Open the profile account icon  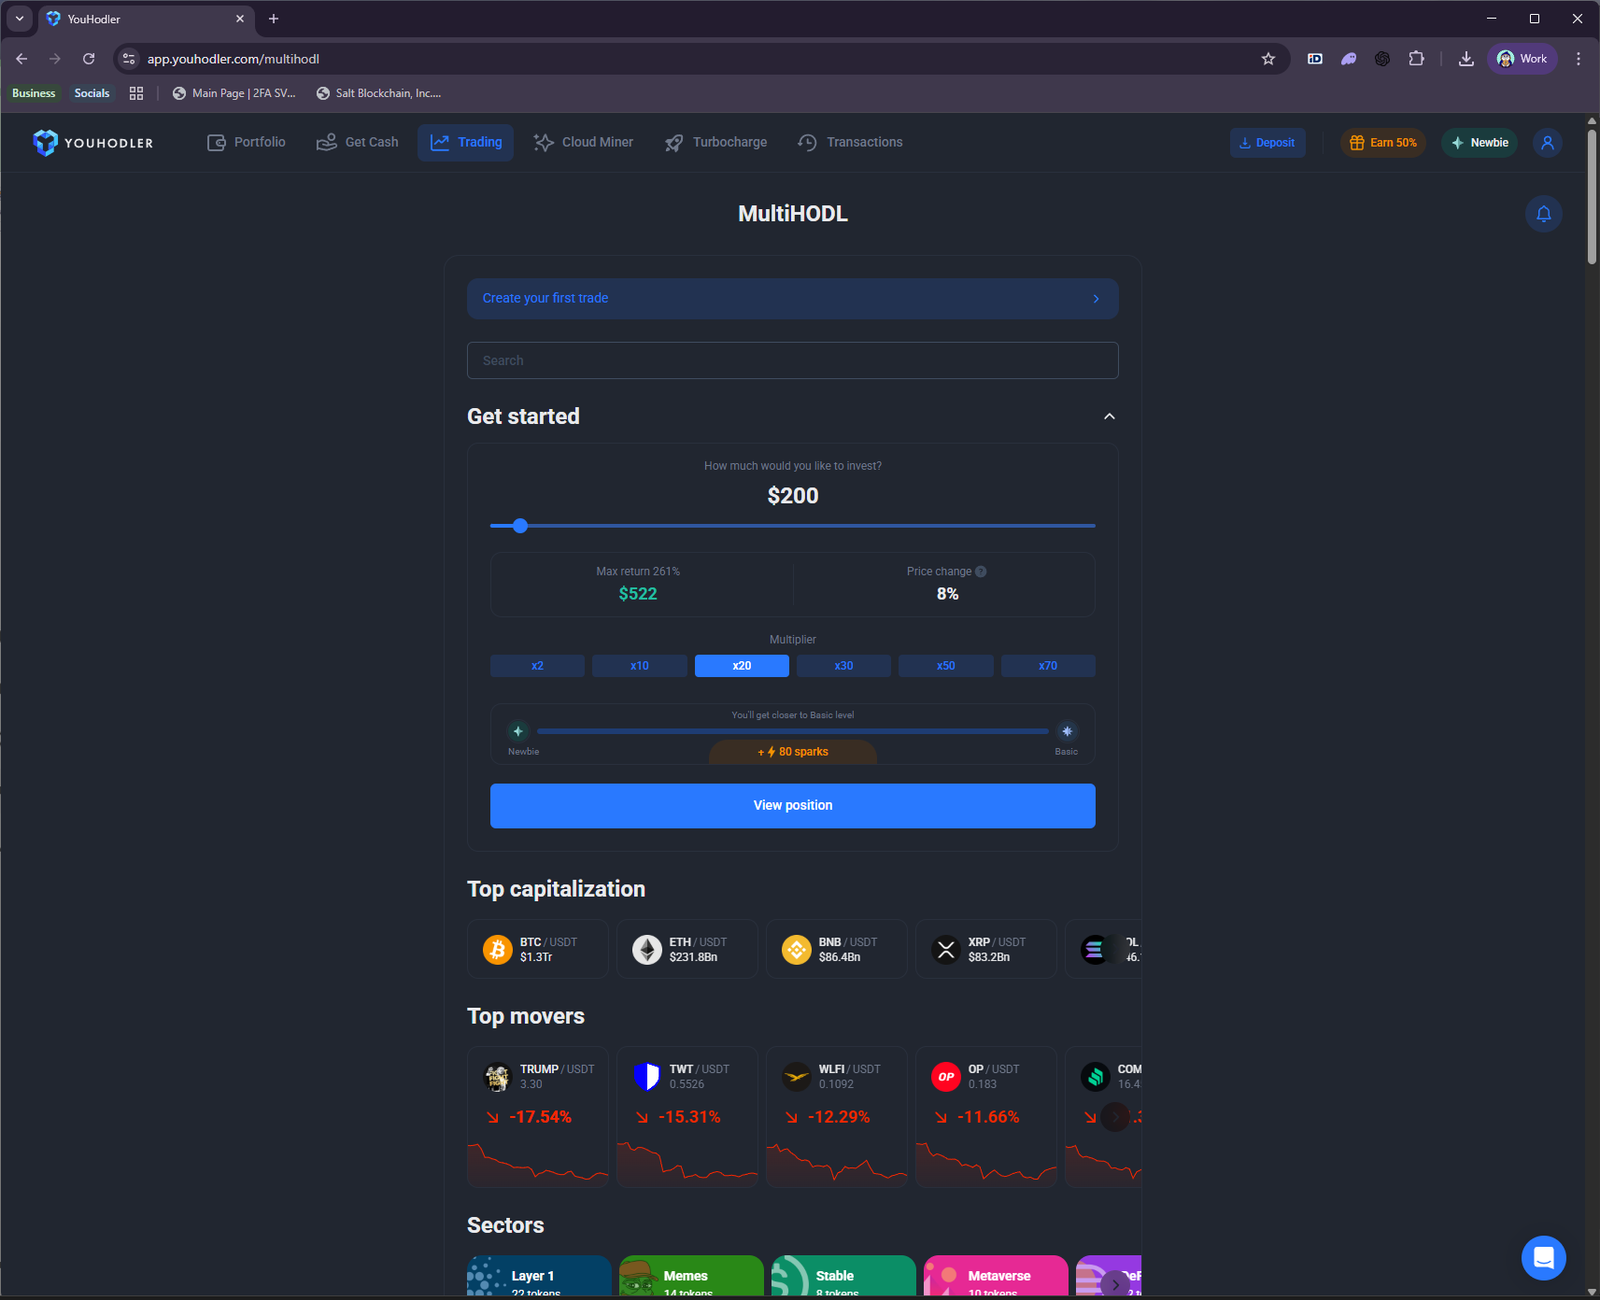click(x=1546, y=142)
